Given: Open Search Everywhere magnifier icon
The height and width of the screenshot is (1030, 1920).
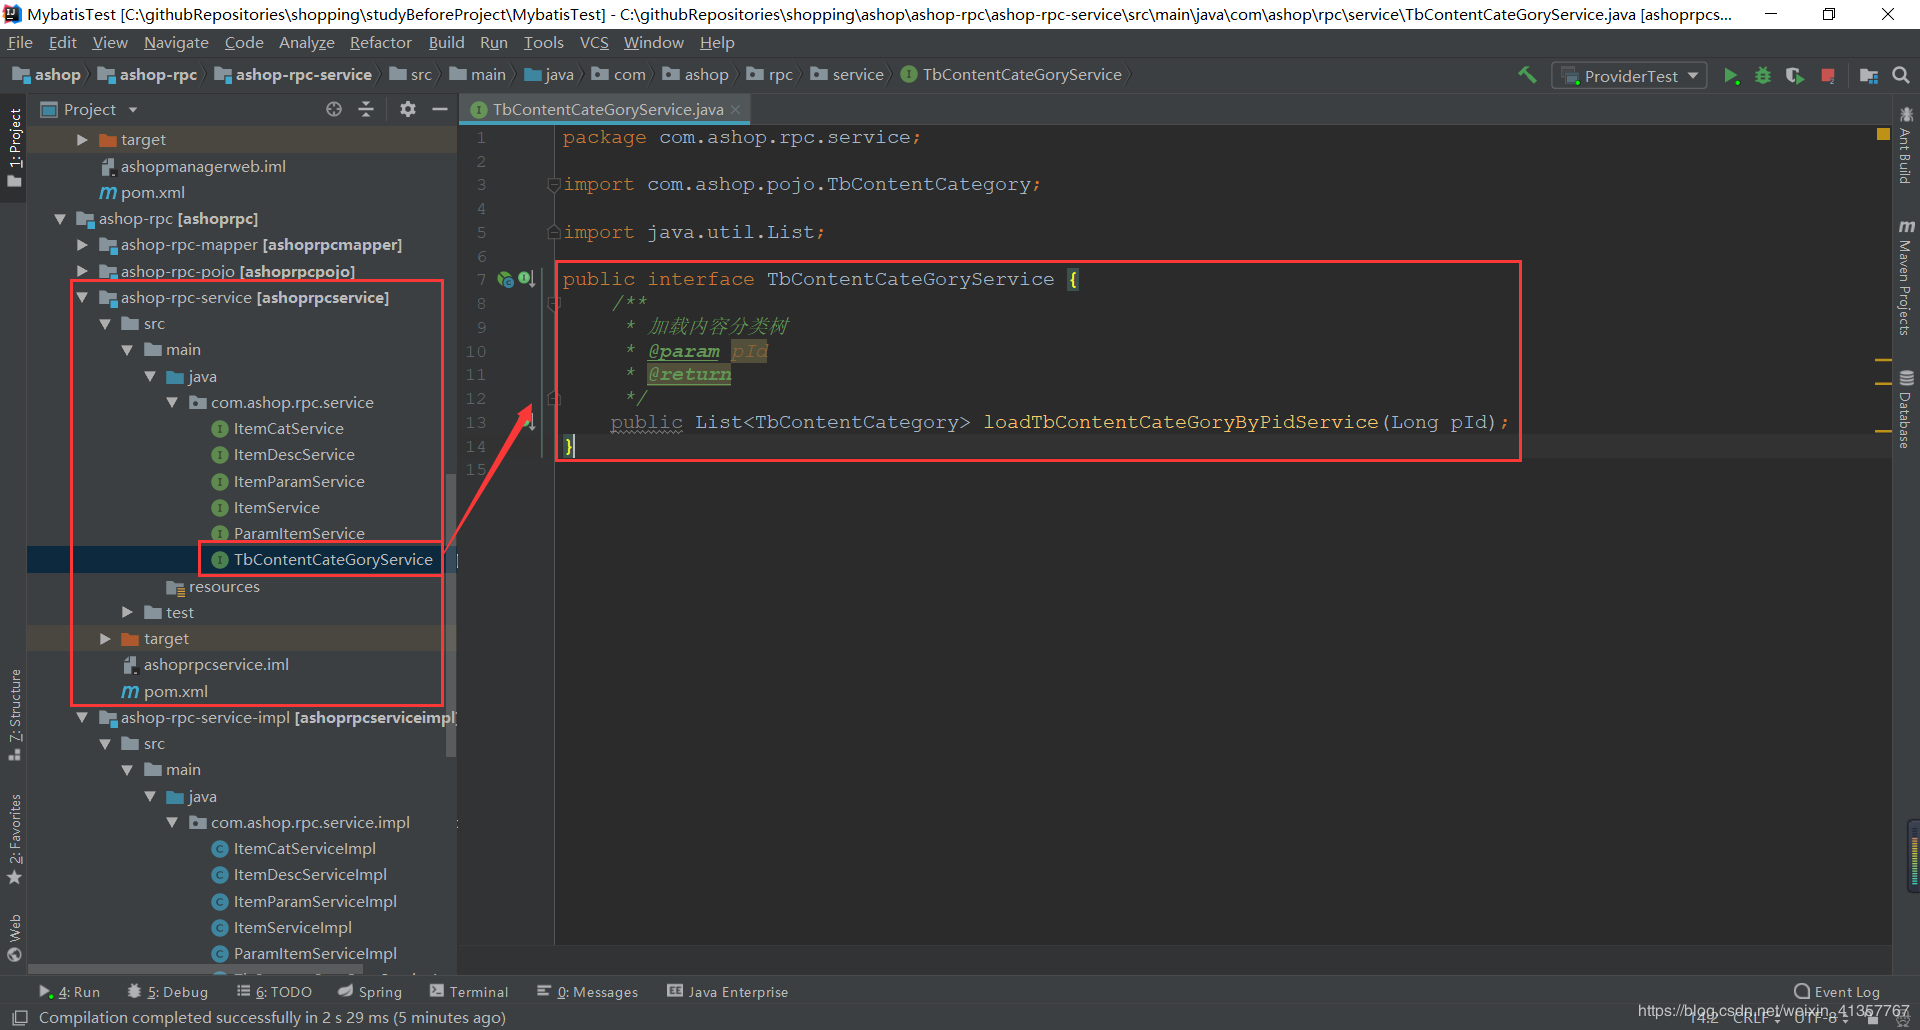Looking at the screenshot, I should (x=1901, y=75).
